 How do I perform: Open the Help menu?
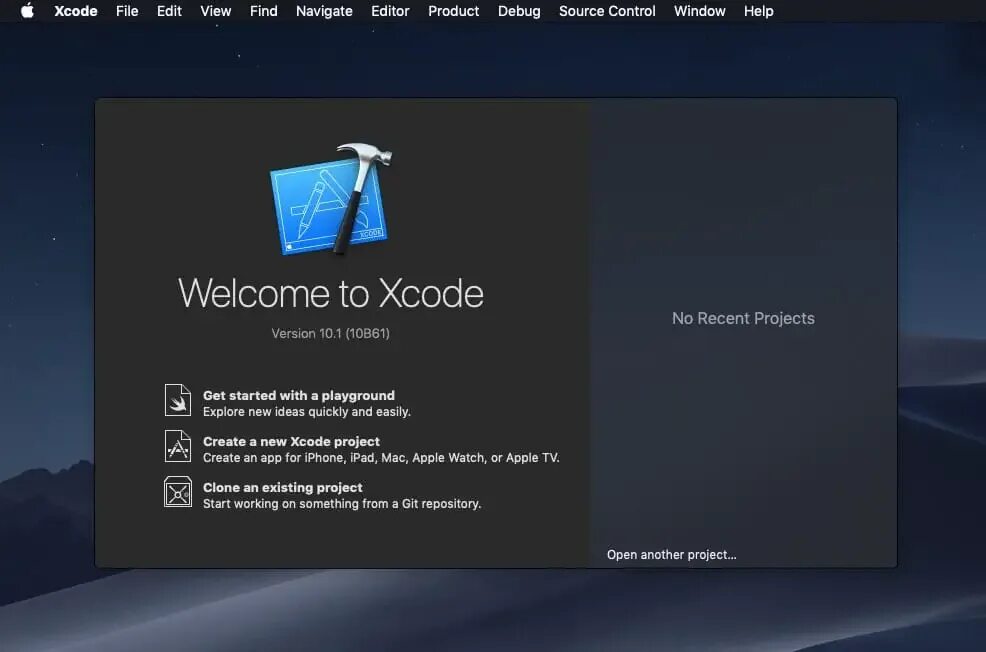(758, 11)
